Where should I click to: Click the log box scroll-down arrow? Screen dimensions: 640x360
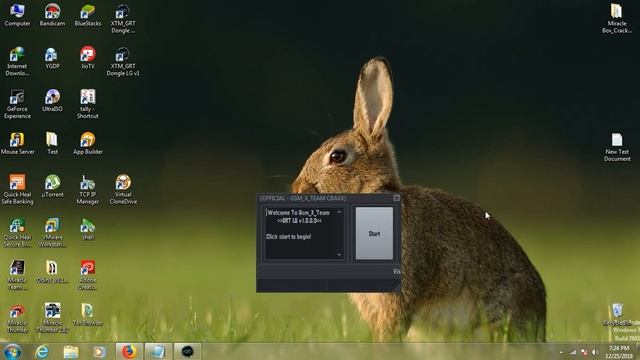point(339,255)
